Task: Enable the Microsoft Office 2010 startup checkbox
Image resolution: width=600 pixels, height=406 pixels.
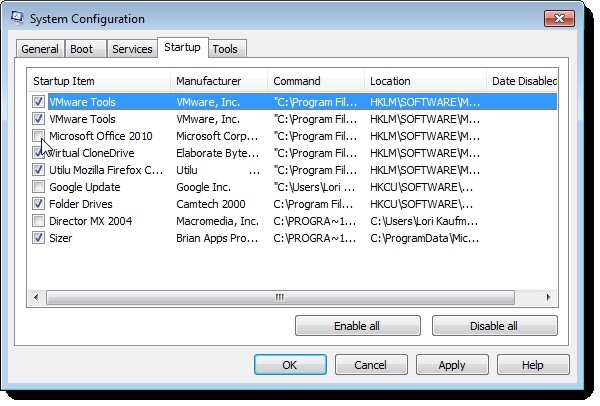Action: click(38, 135)
